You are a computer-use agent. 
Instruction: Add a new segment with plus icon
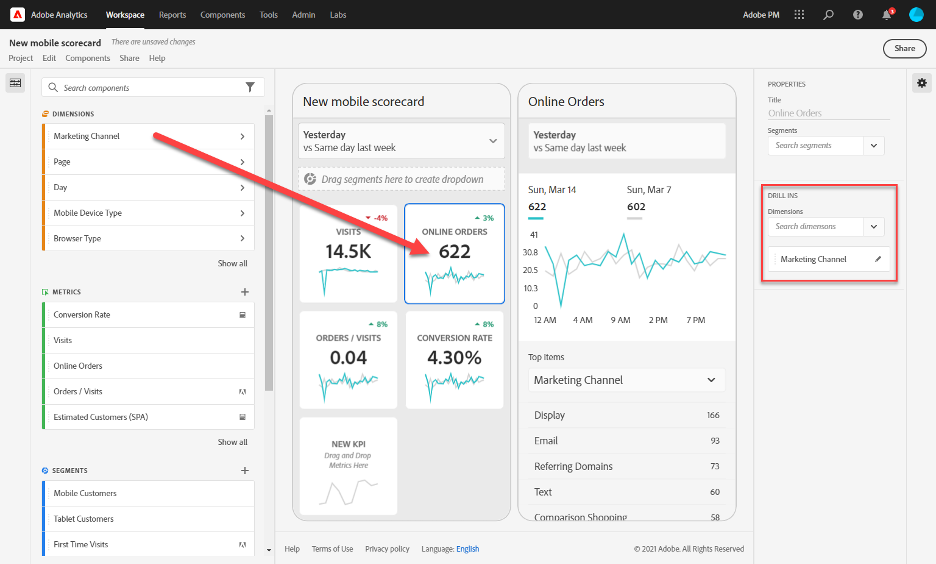(245, 470)
